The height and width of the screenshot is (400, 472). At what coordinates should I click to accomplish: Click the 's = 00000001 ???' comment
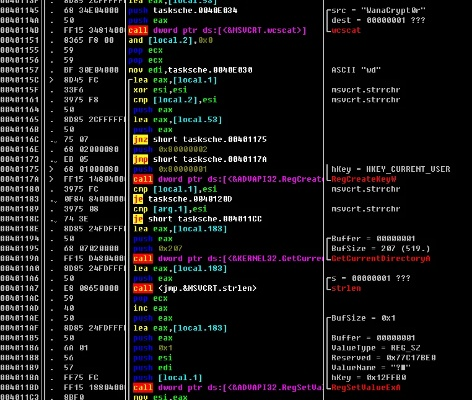(x=371, y=278)
